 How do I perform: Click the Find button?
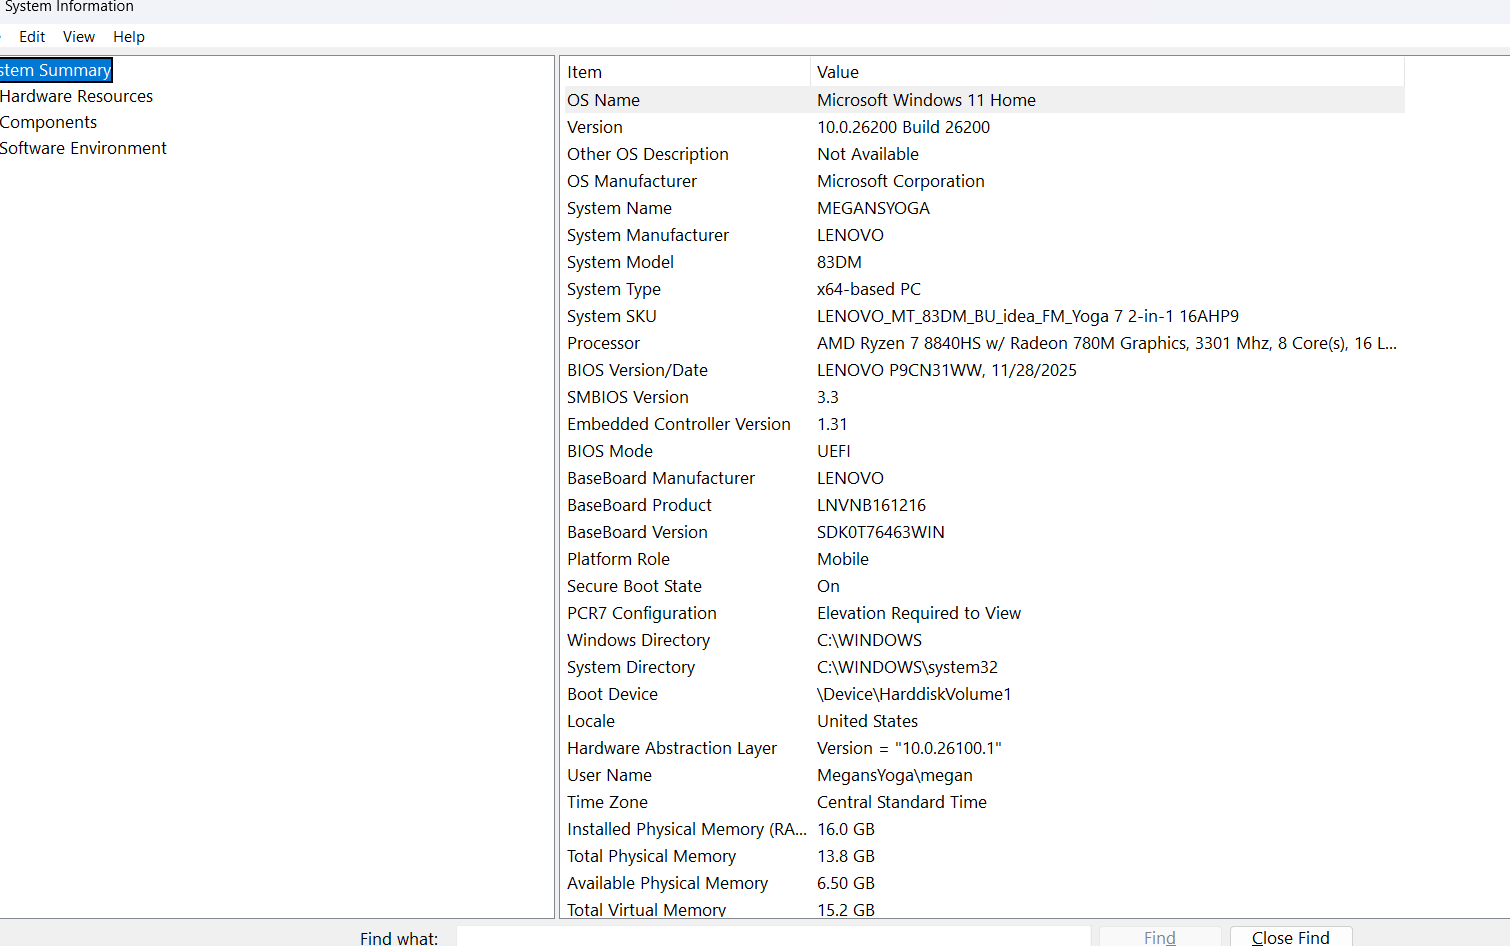point(1160,937)
